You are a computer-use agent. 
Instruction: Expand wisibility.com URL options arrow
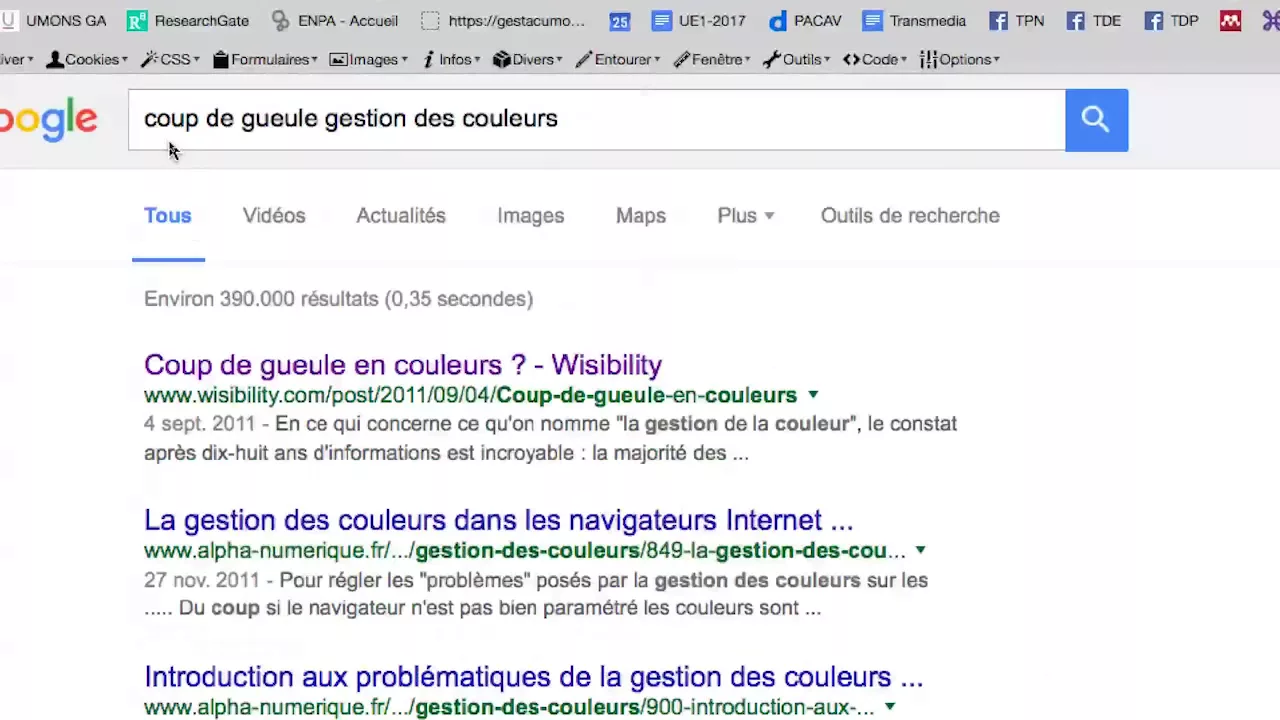(813, 395)
